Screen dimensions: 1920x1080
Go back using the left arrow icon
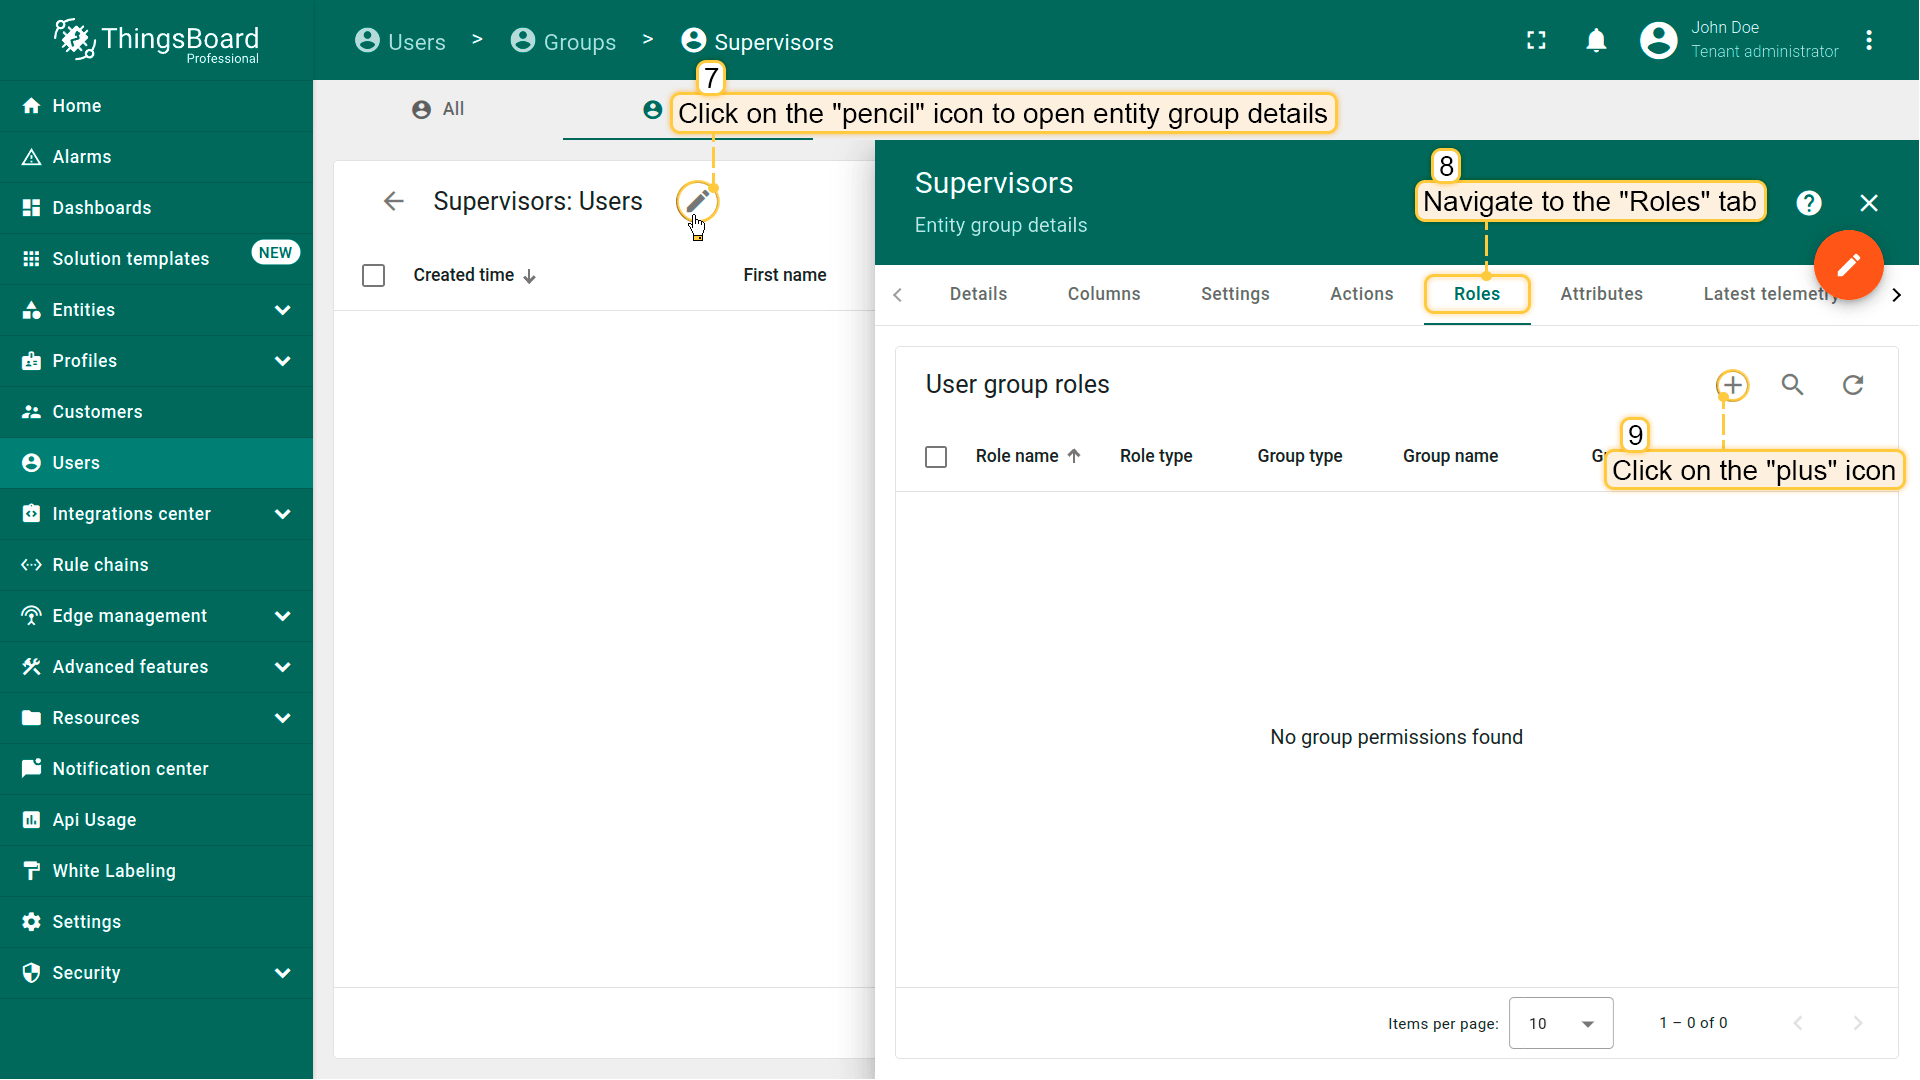[x=394, y=202]
